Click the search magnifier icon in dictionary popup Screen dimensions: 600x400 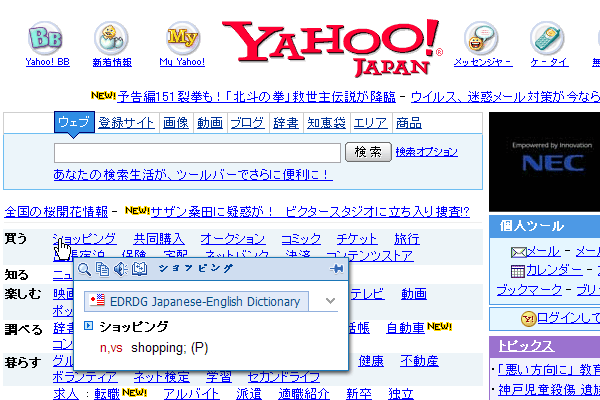[x=84, y=269]
